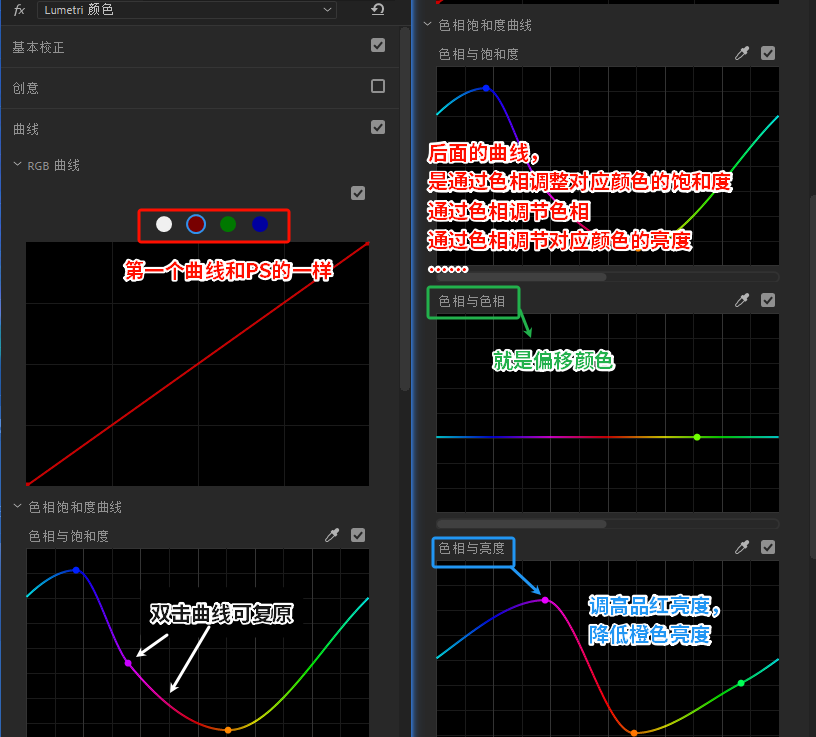Pick eyedropper for right 色相与饱和度 curve
Viewport: 816px width, 737px height.
(x=742, y=53)
